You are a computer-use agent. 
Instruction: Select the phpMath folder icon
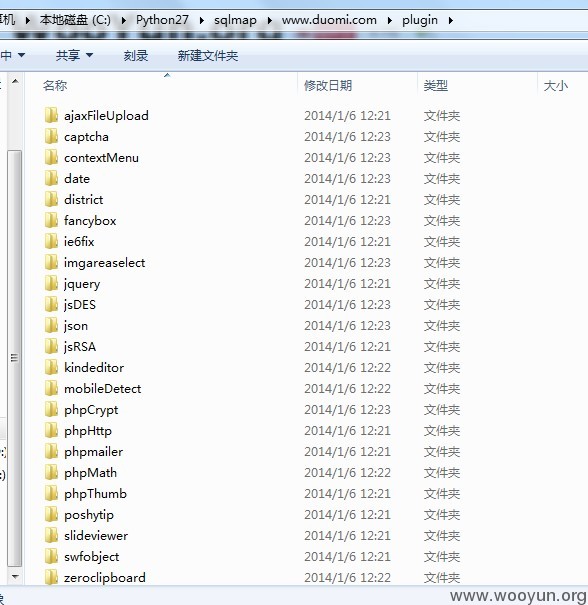point(51,472)
